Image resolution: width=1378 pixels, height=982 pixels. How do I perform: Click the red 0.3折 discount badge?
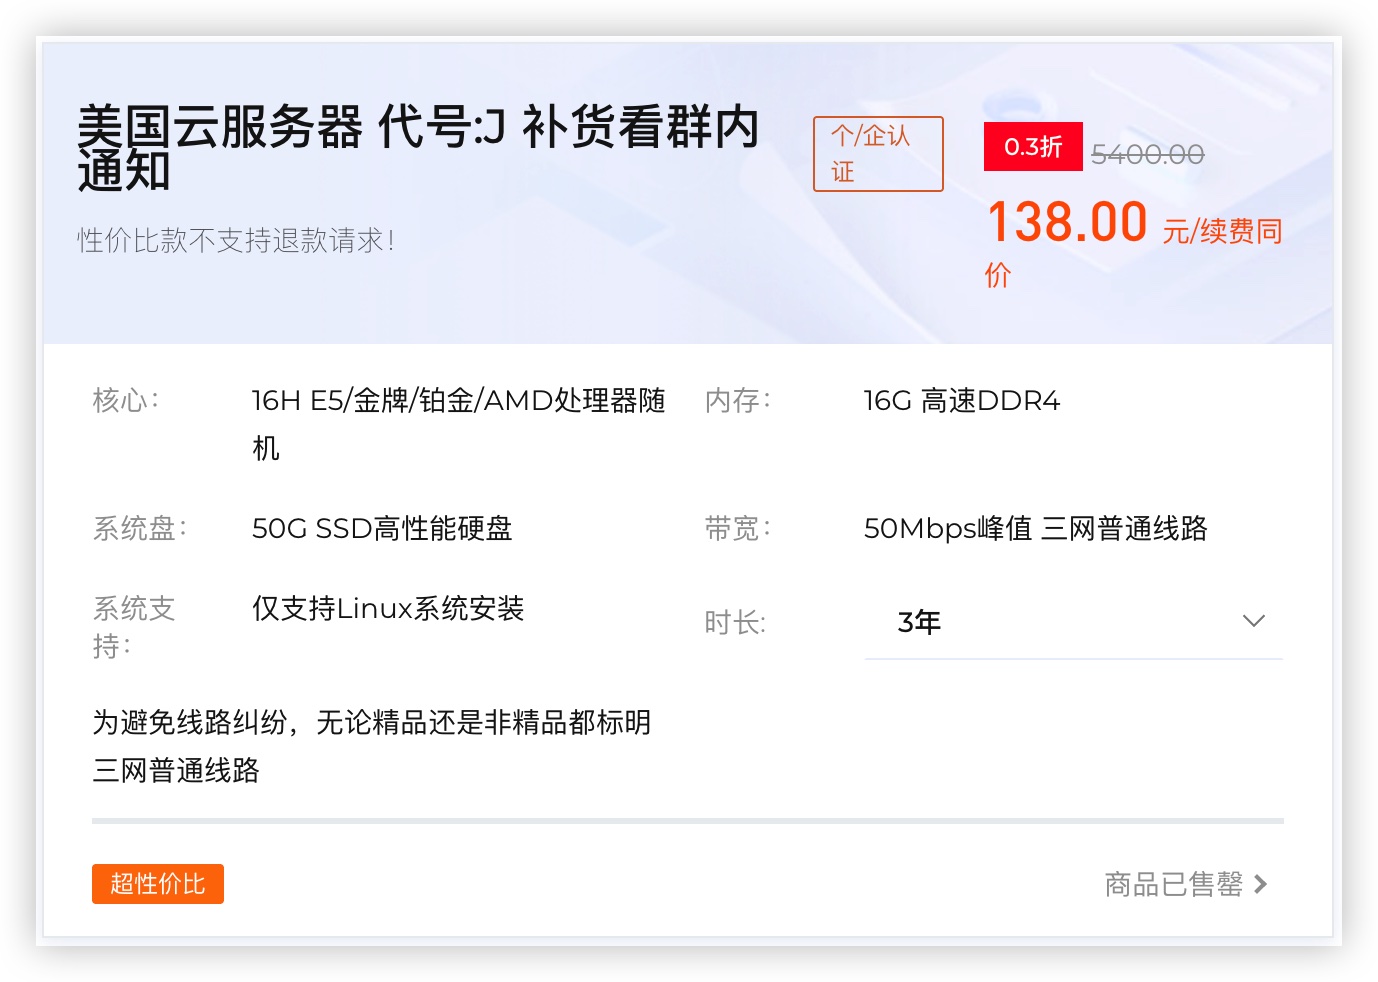point(1032,147)
